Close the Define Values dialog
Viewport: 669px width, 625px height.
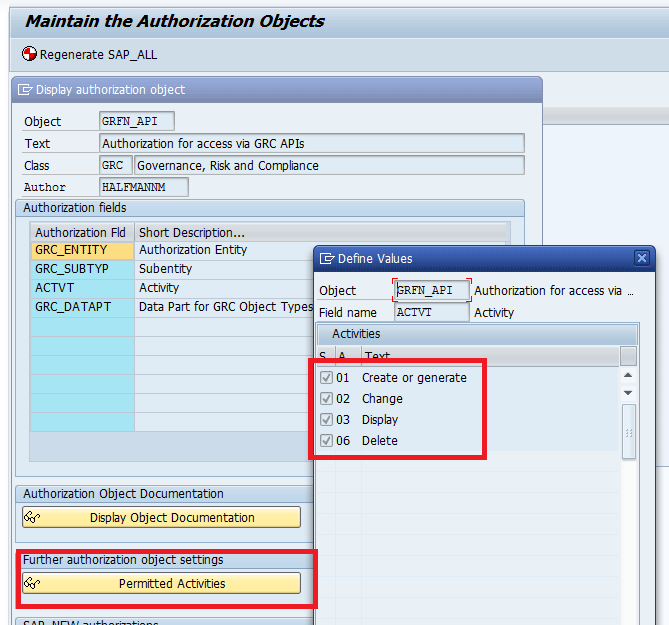point(642,258)
